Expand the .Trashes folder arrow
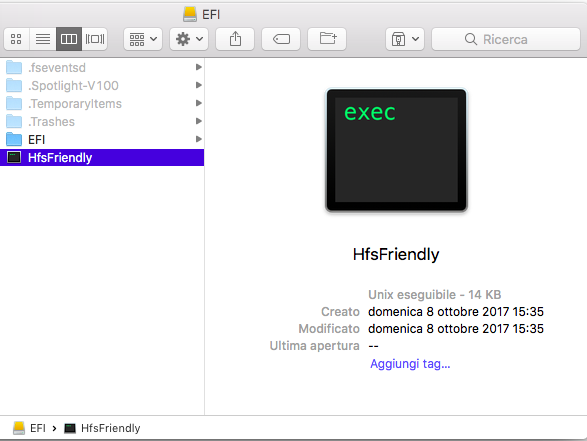 coord(199,121)
